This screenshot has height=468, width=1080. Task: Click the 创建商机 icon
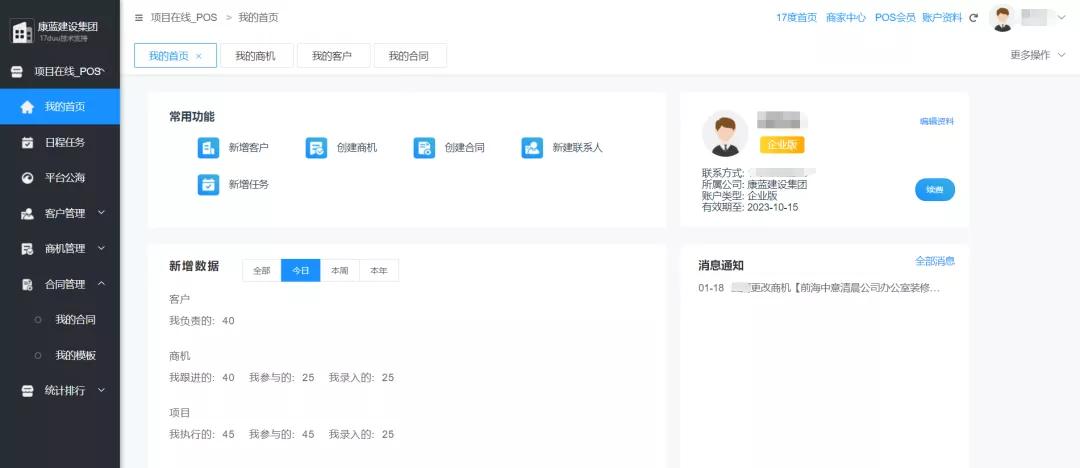(x=316, y=147)
